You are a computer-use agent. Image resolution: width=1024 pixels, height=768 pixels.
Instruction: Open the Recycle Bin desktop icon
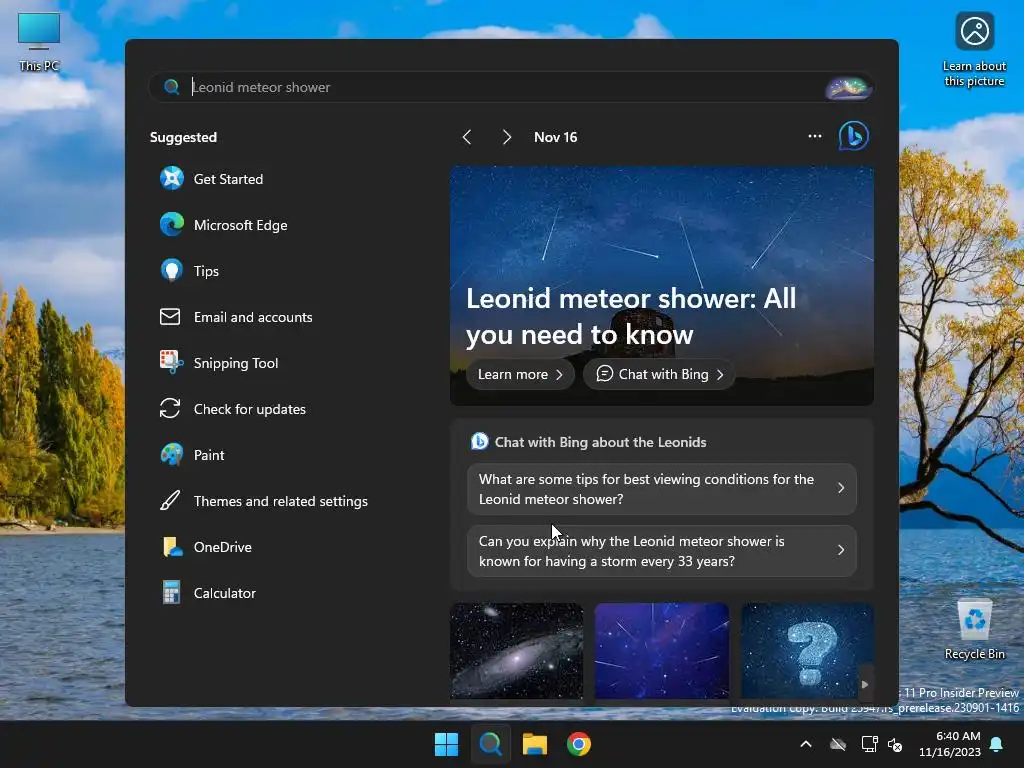974,629
